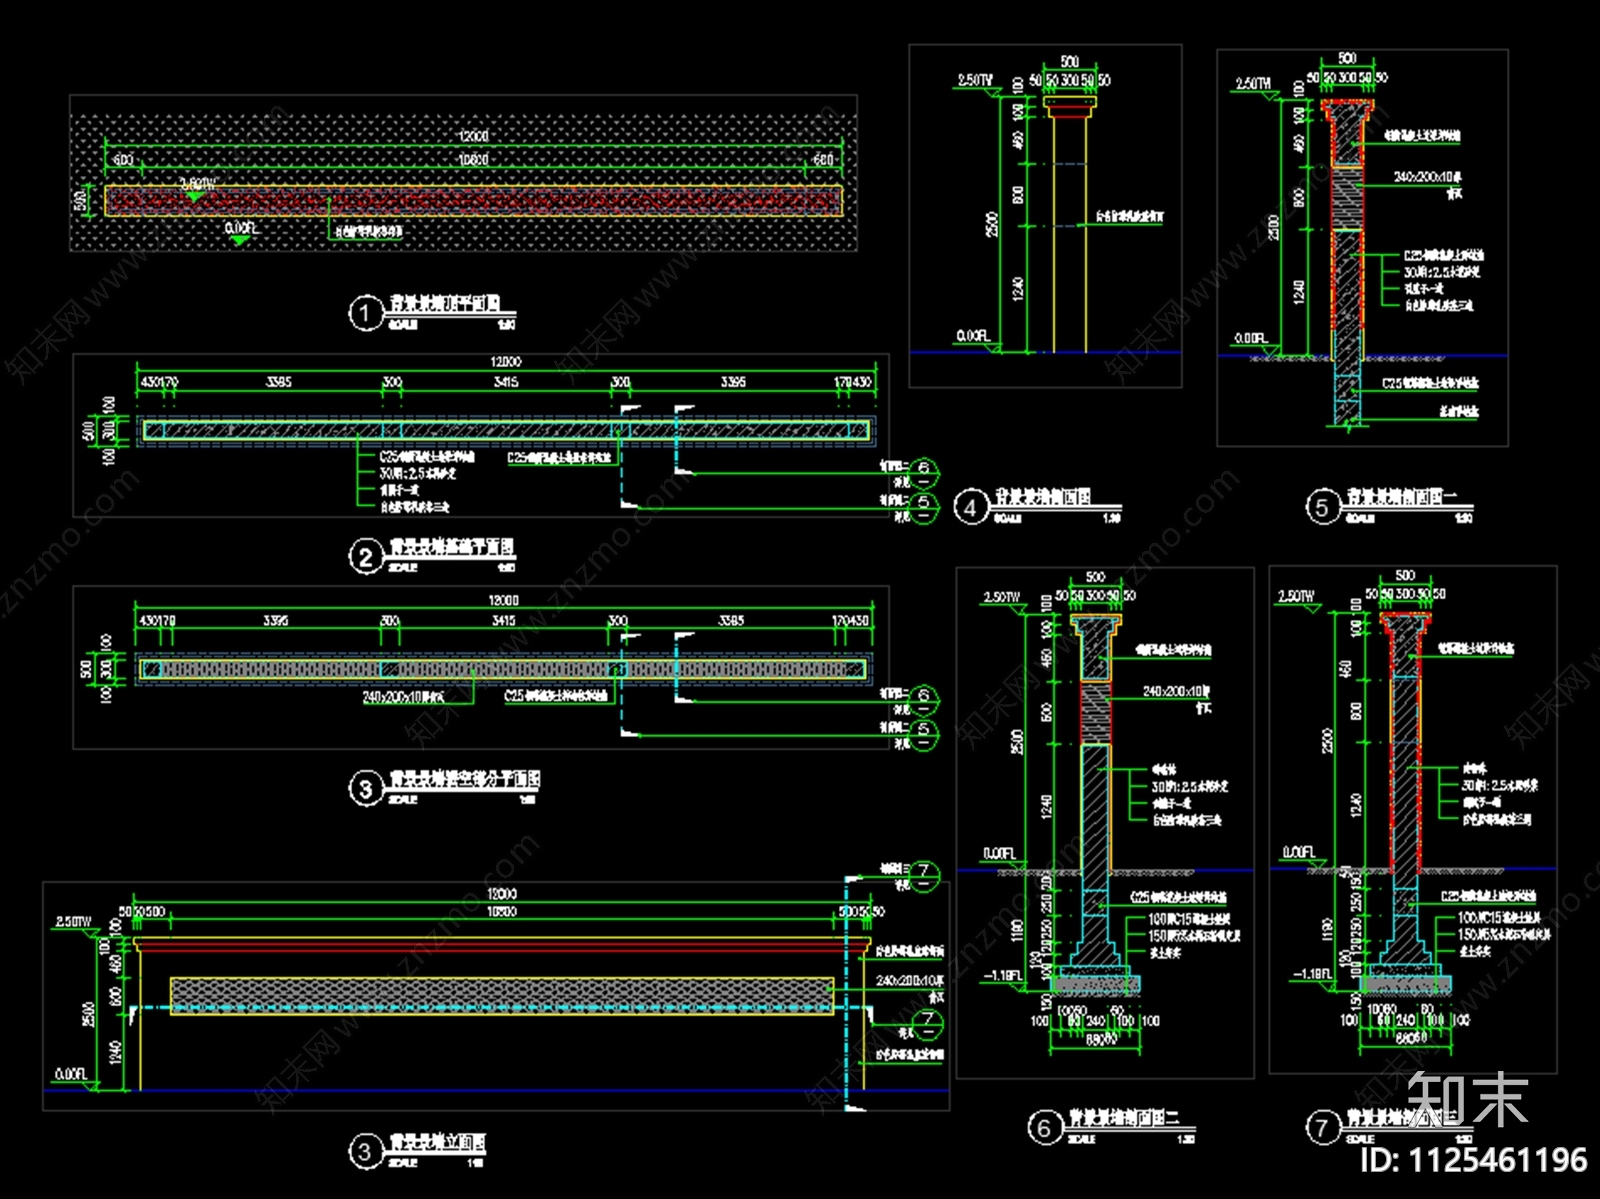Select the "2.50TW" label in the elevation drawing
Viewport: 1600px width, 1199px height.
pyautogui.click(x=74, y=921)
